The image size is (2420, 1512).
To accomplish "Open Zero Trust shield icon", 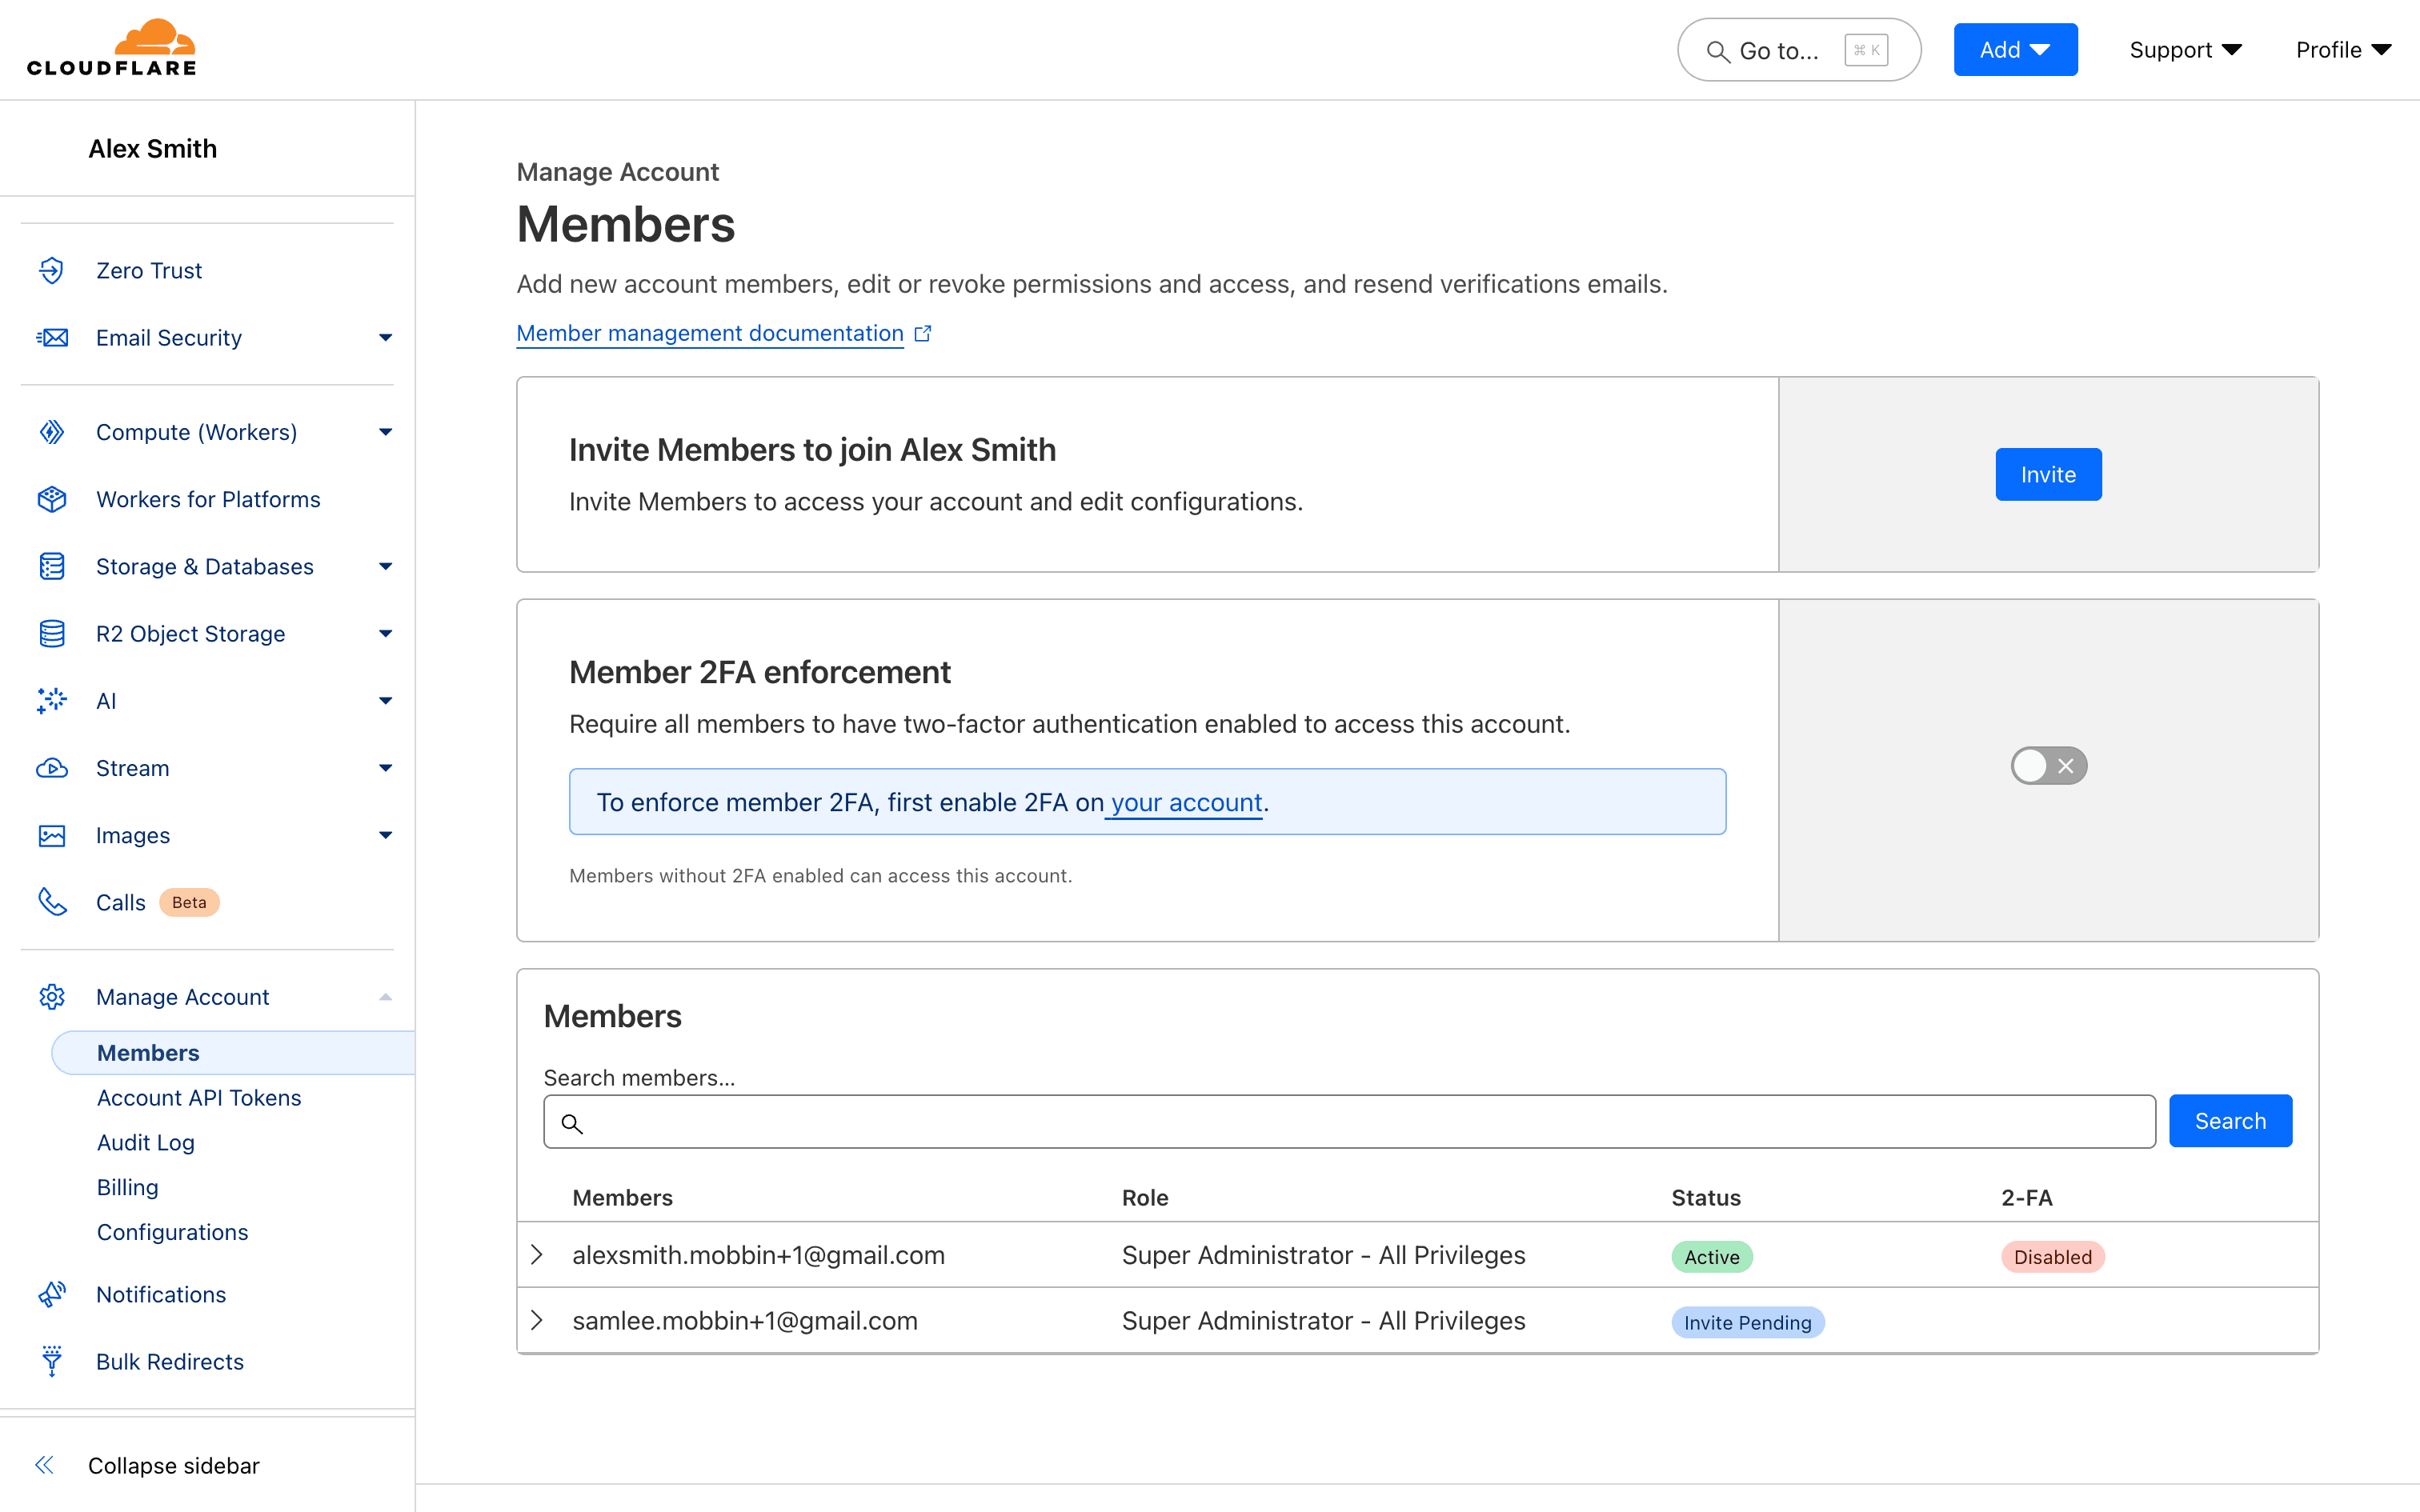I will (52, 270).
